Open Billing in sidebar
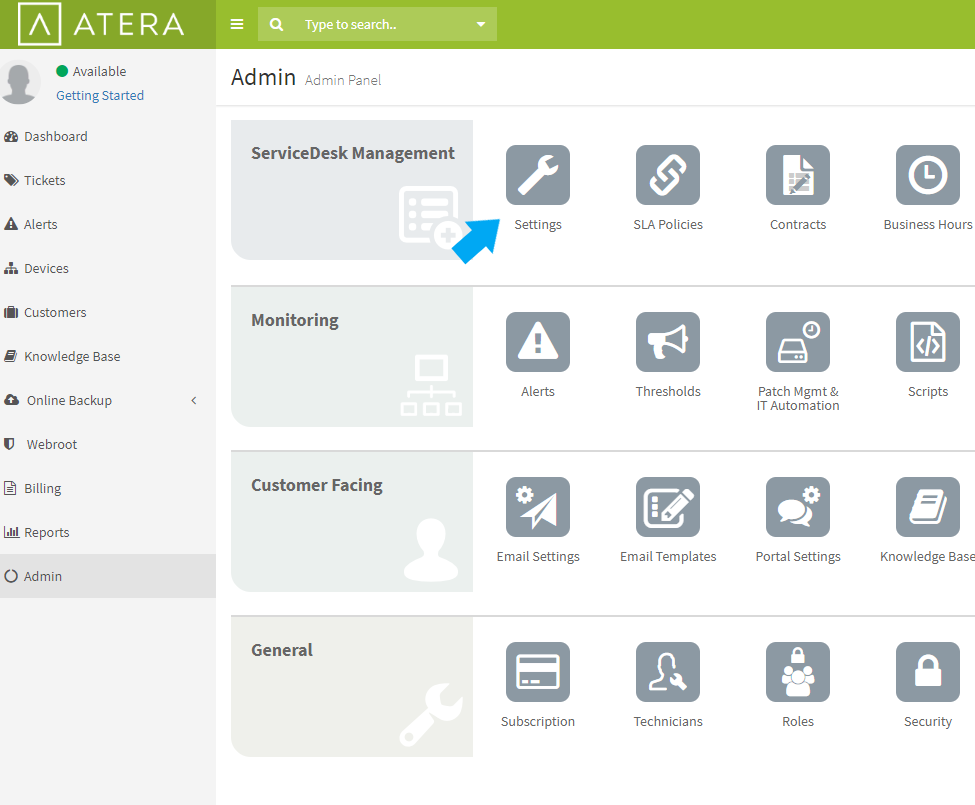 (108, 489)
